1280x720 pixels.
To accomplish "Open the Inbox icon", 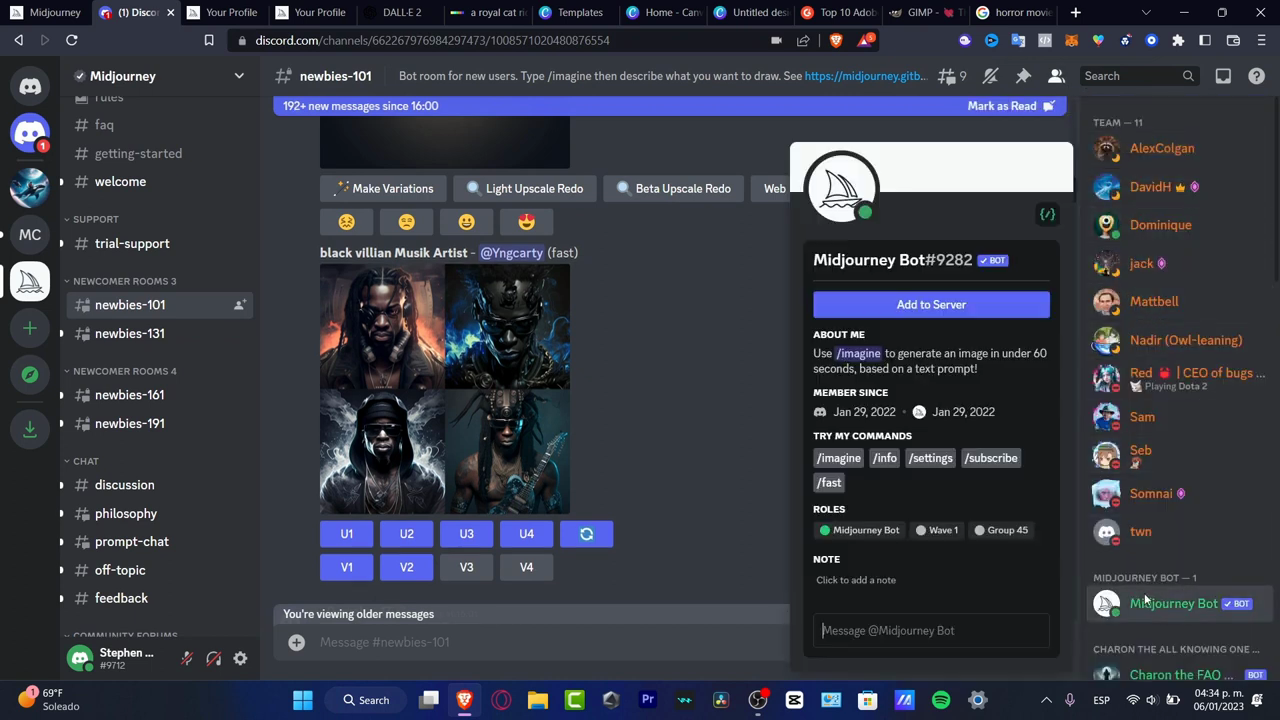I will point(1223,76).
